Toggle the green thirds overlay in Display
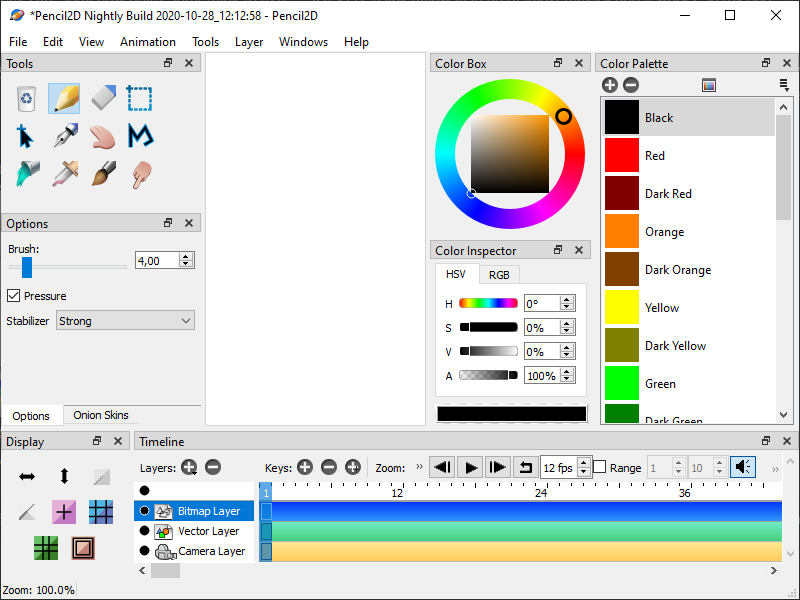 46,548
